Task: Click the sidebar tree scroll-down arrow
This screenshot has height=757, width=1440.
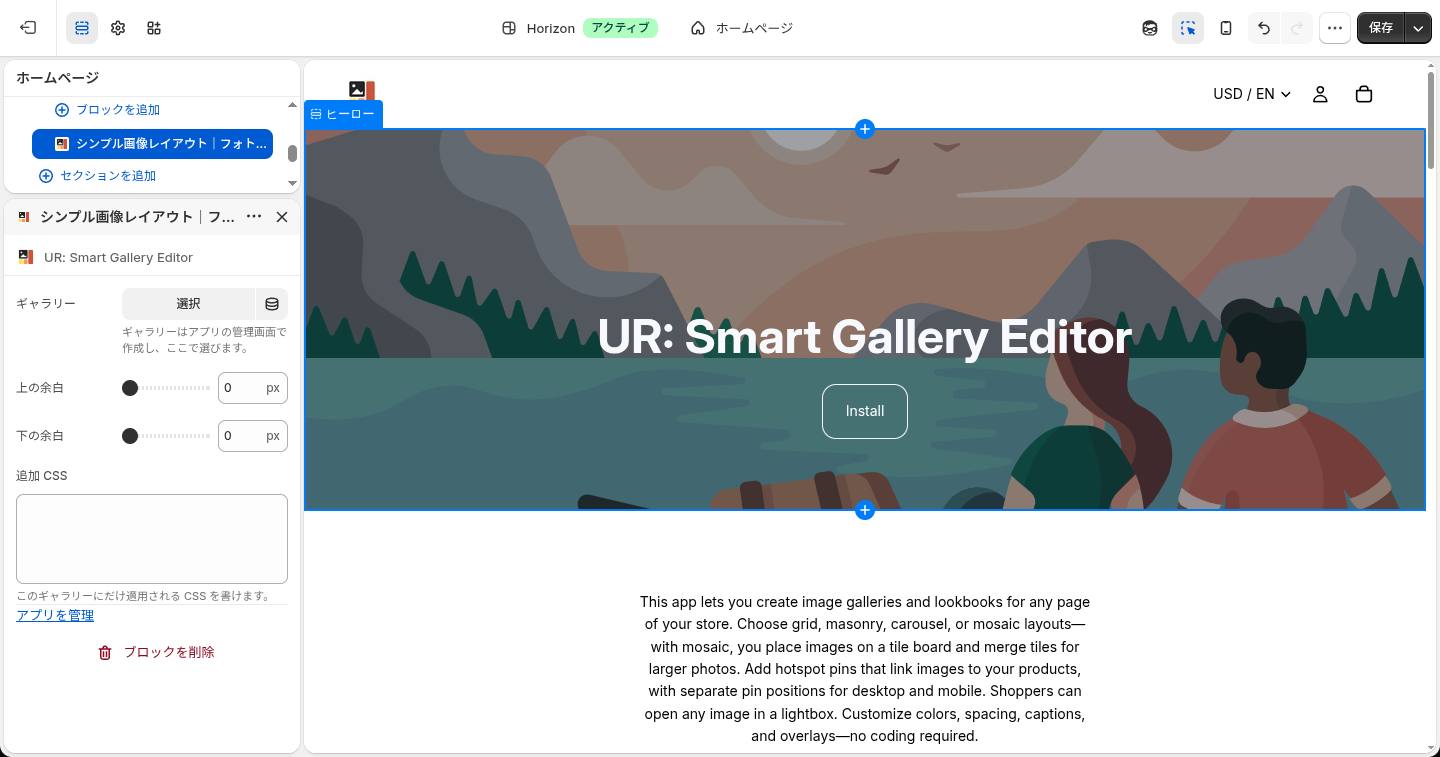Action: click(x=292, y=183)
